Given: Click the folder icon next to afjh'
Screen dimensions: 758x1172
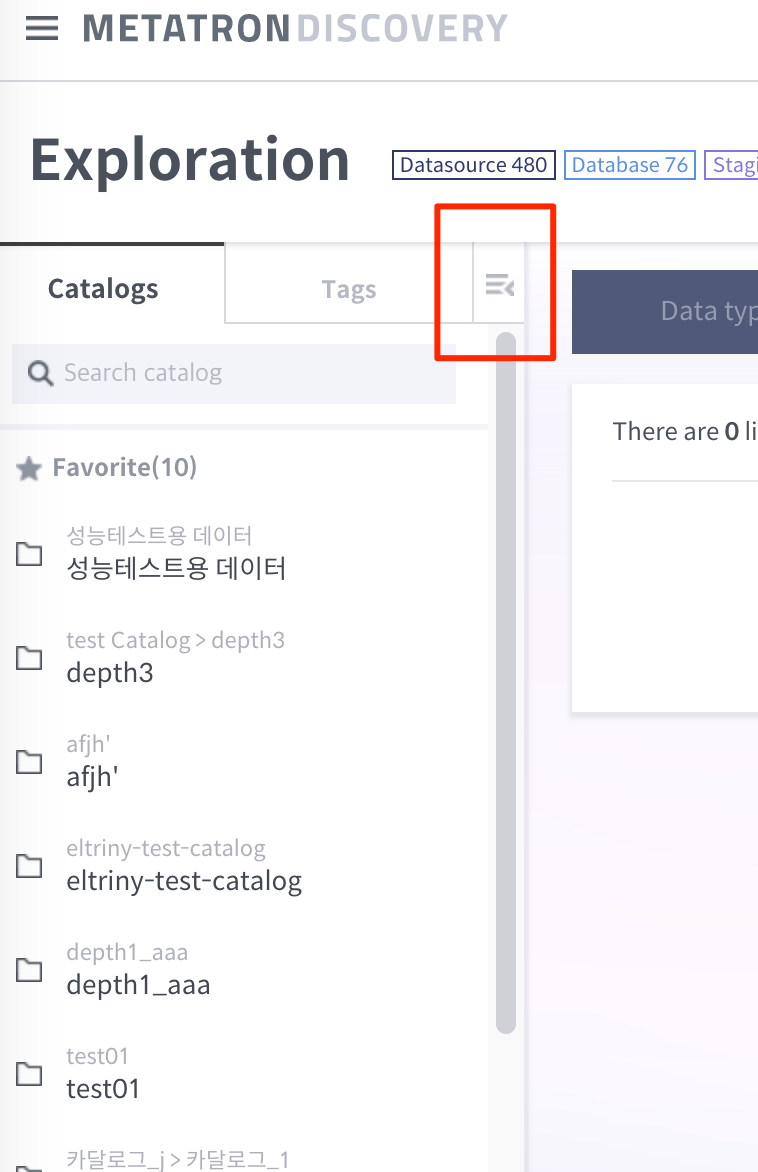Looking at the screenshot, I should coord(28,761).
